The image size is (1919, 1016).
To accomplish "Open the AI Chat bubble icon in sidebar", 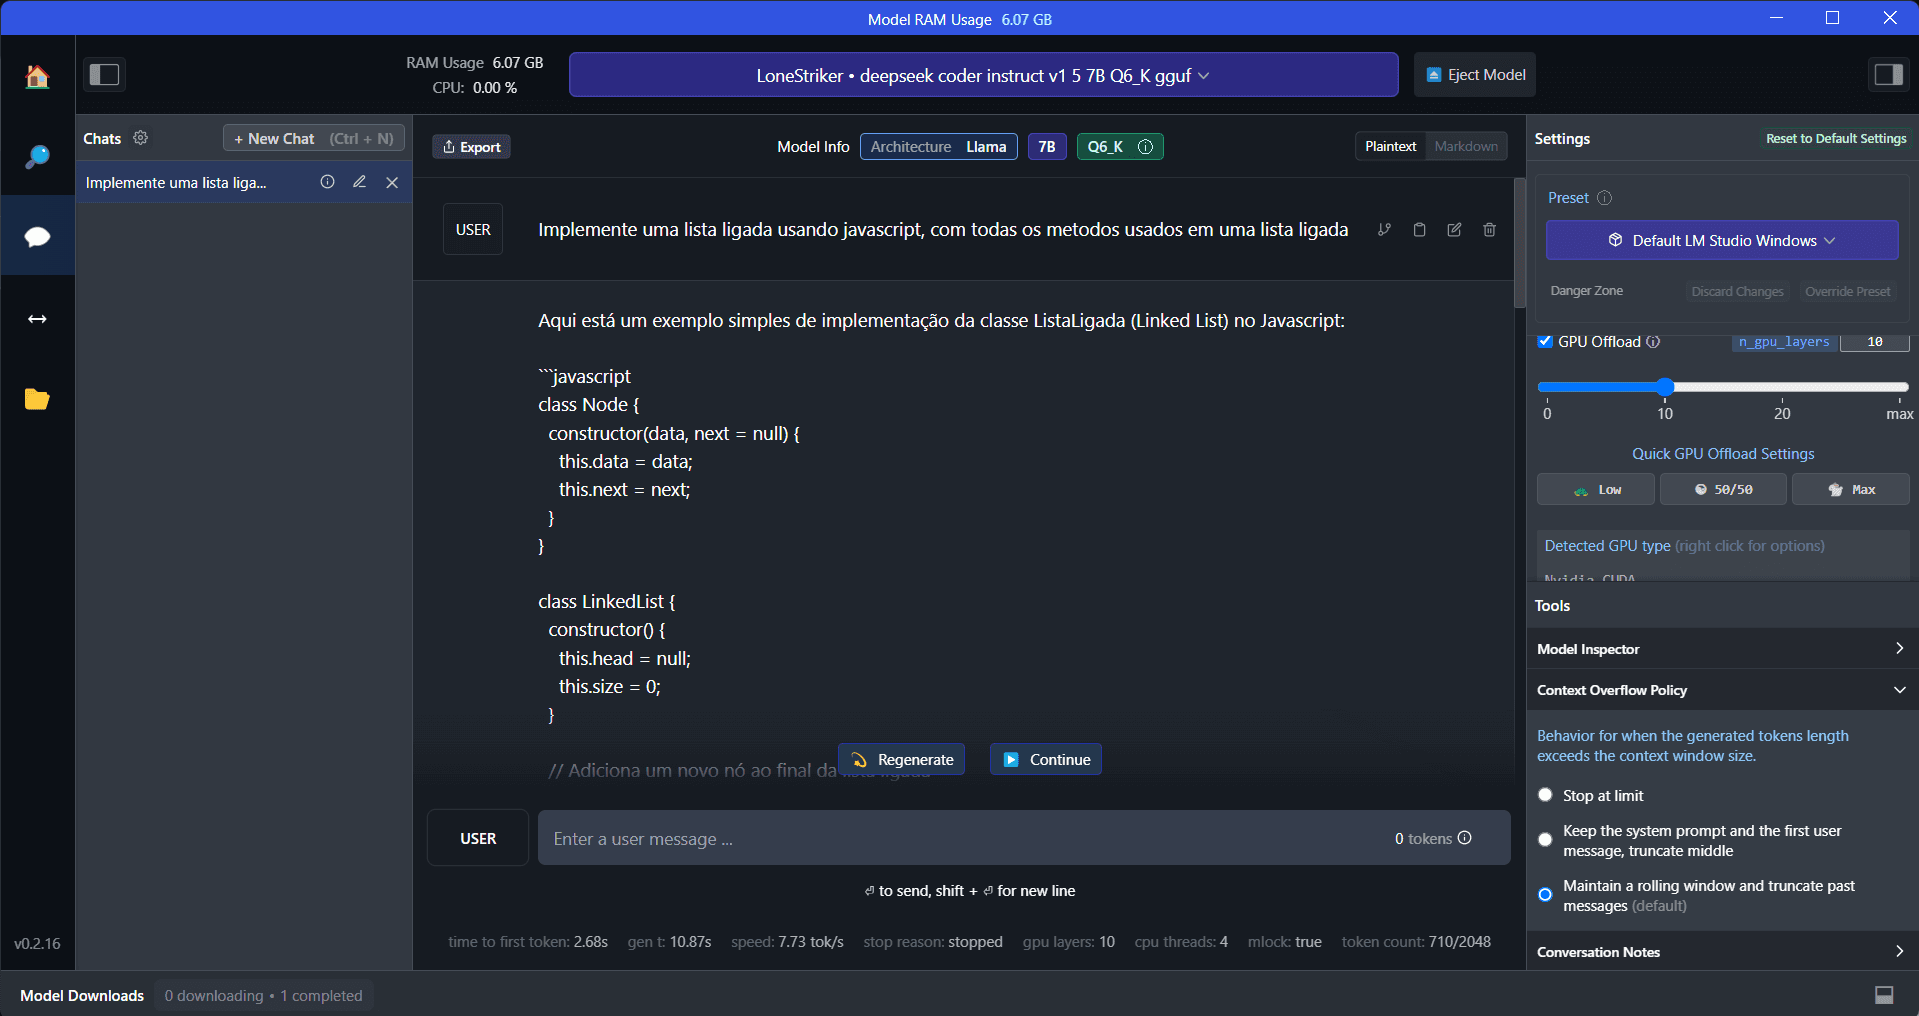I will coord(37,236).
